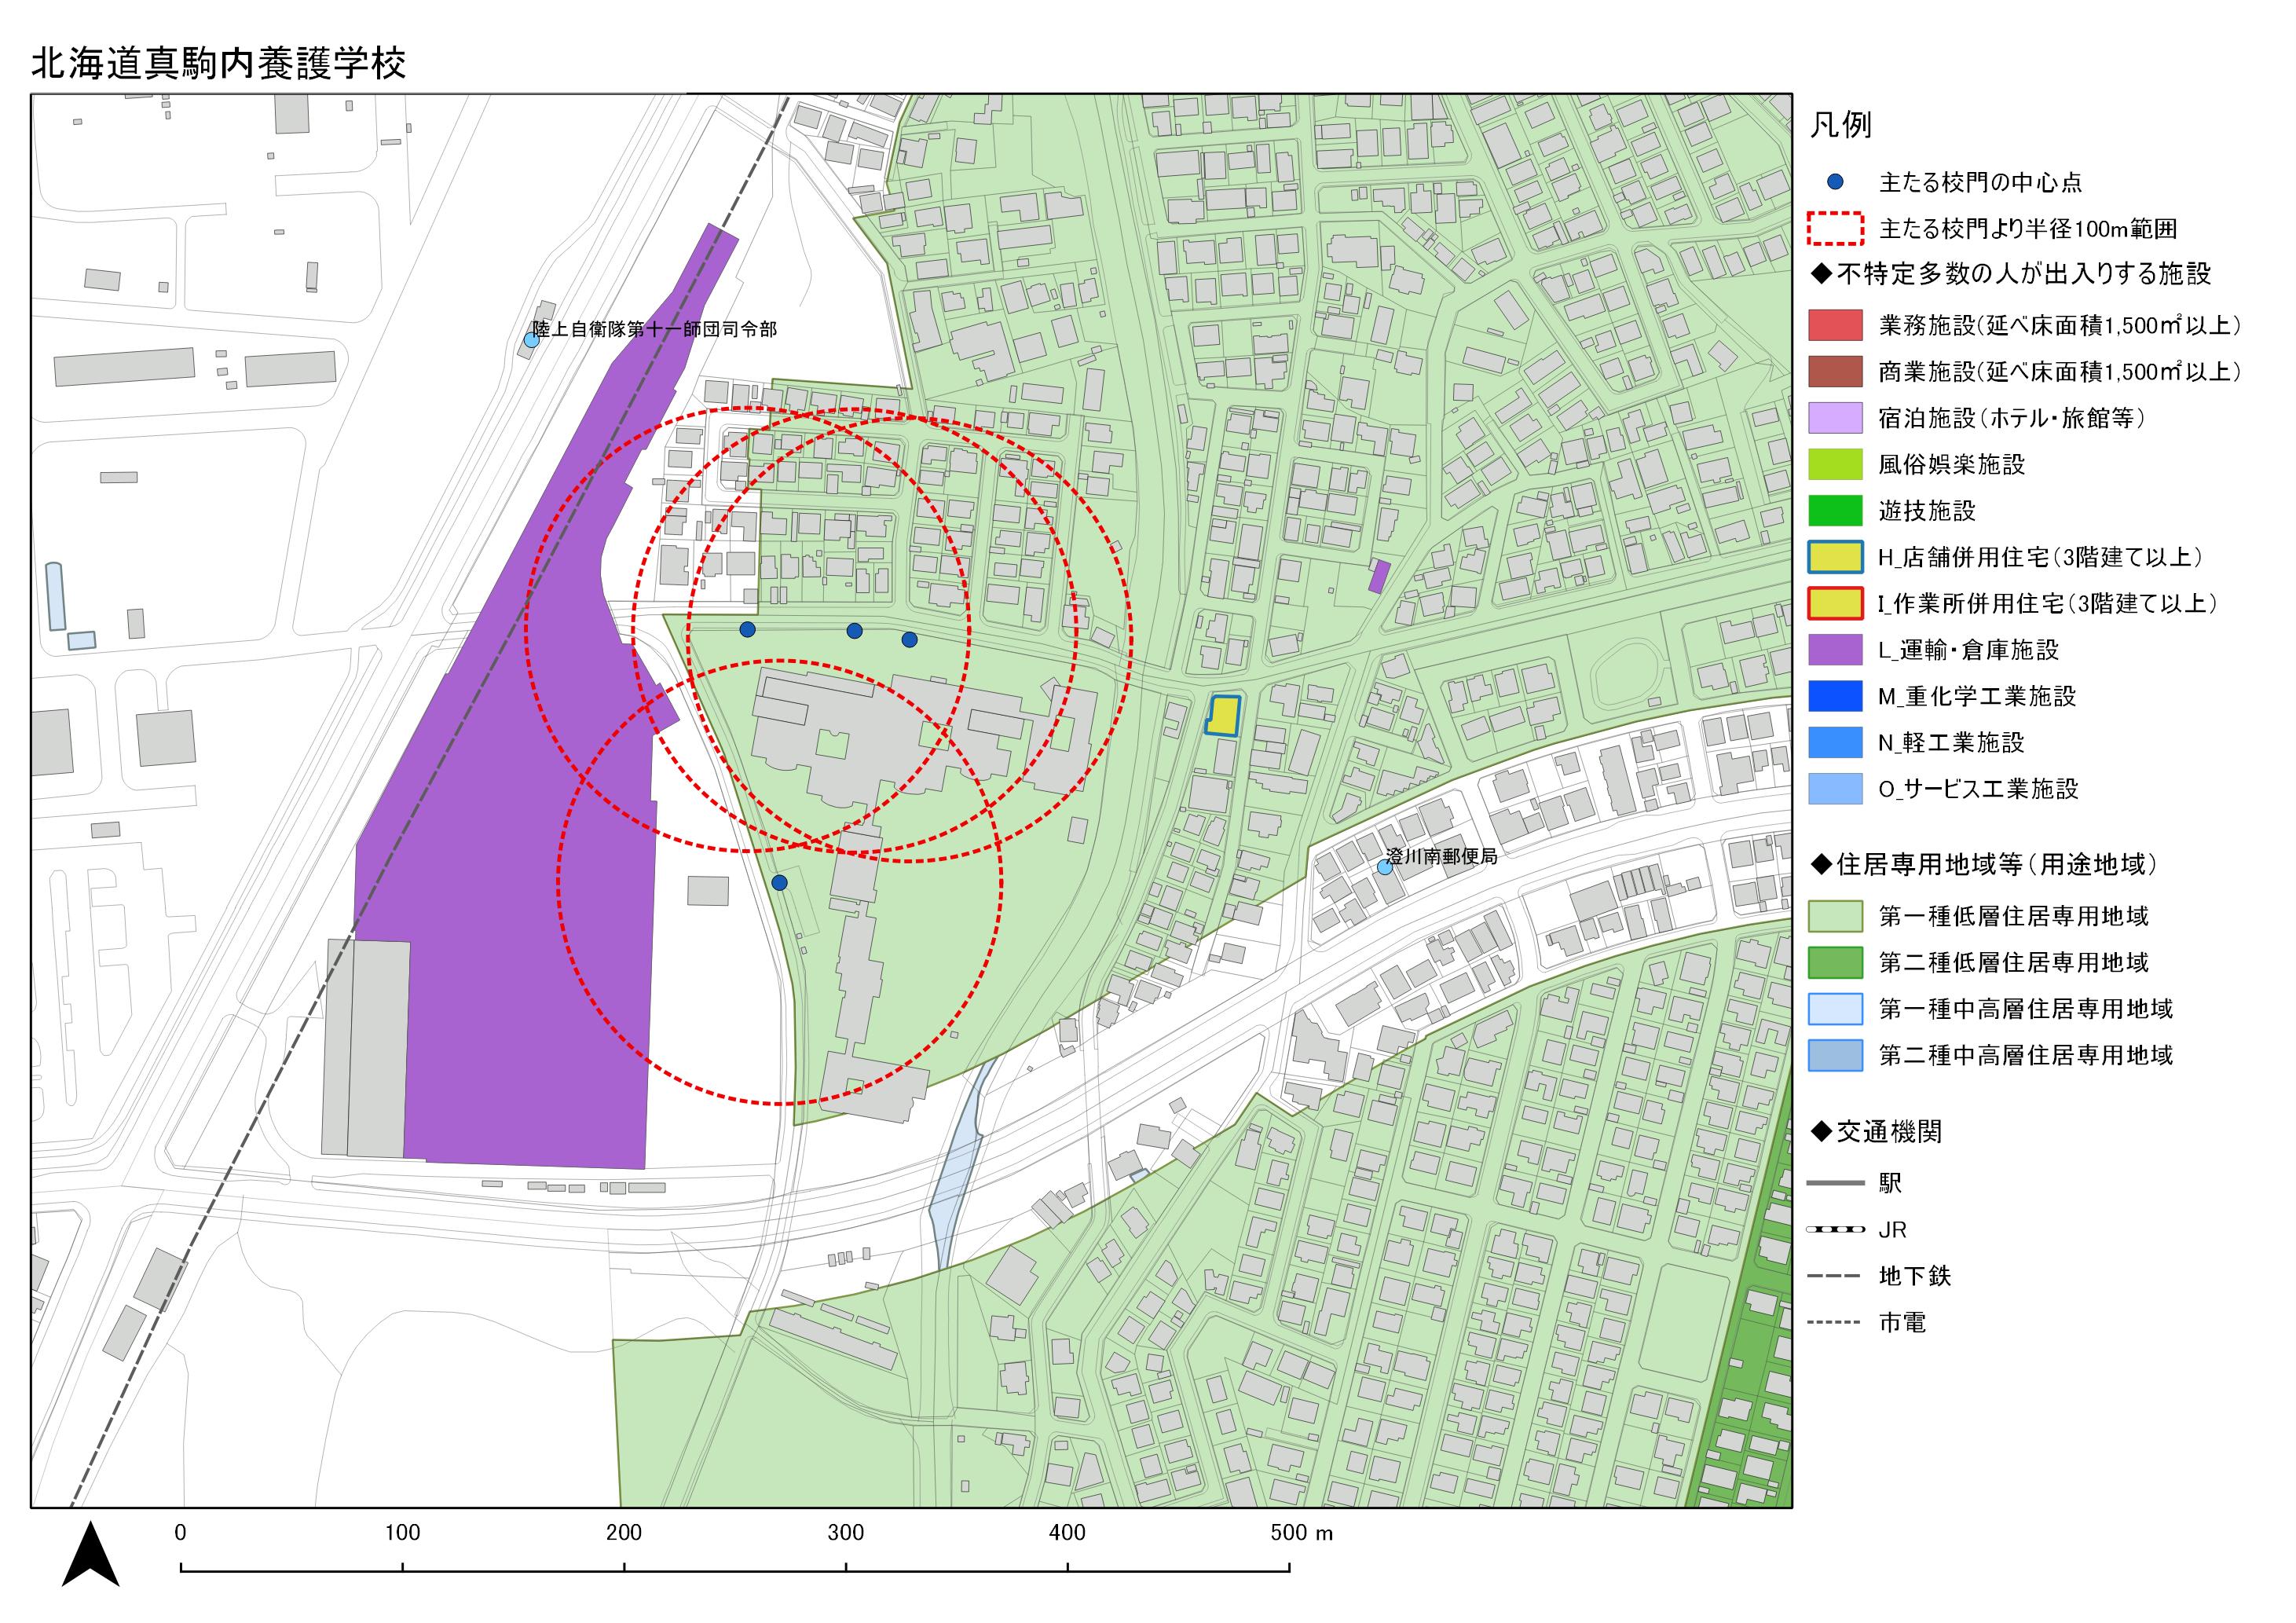Click the 市電 dotted line symbol in legend

1835,1323
